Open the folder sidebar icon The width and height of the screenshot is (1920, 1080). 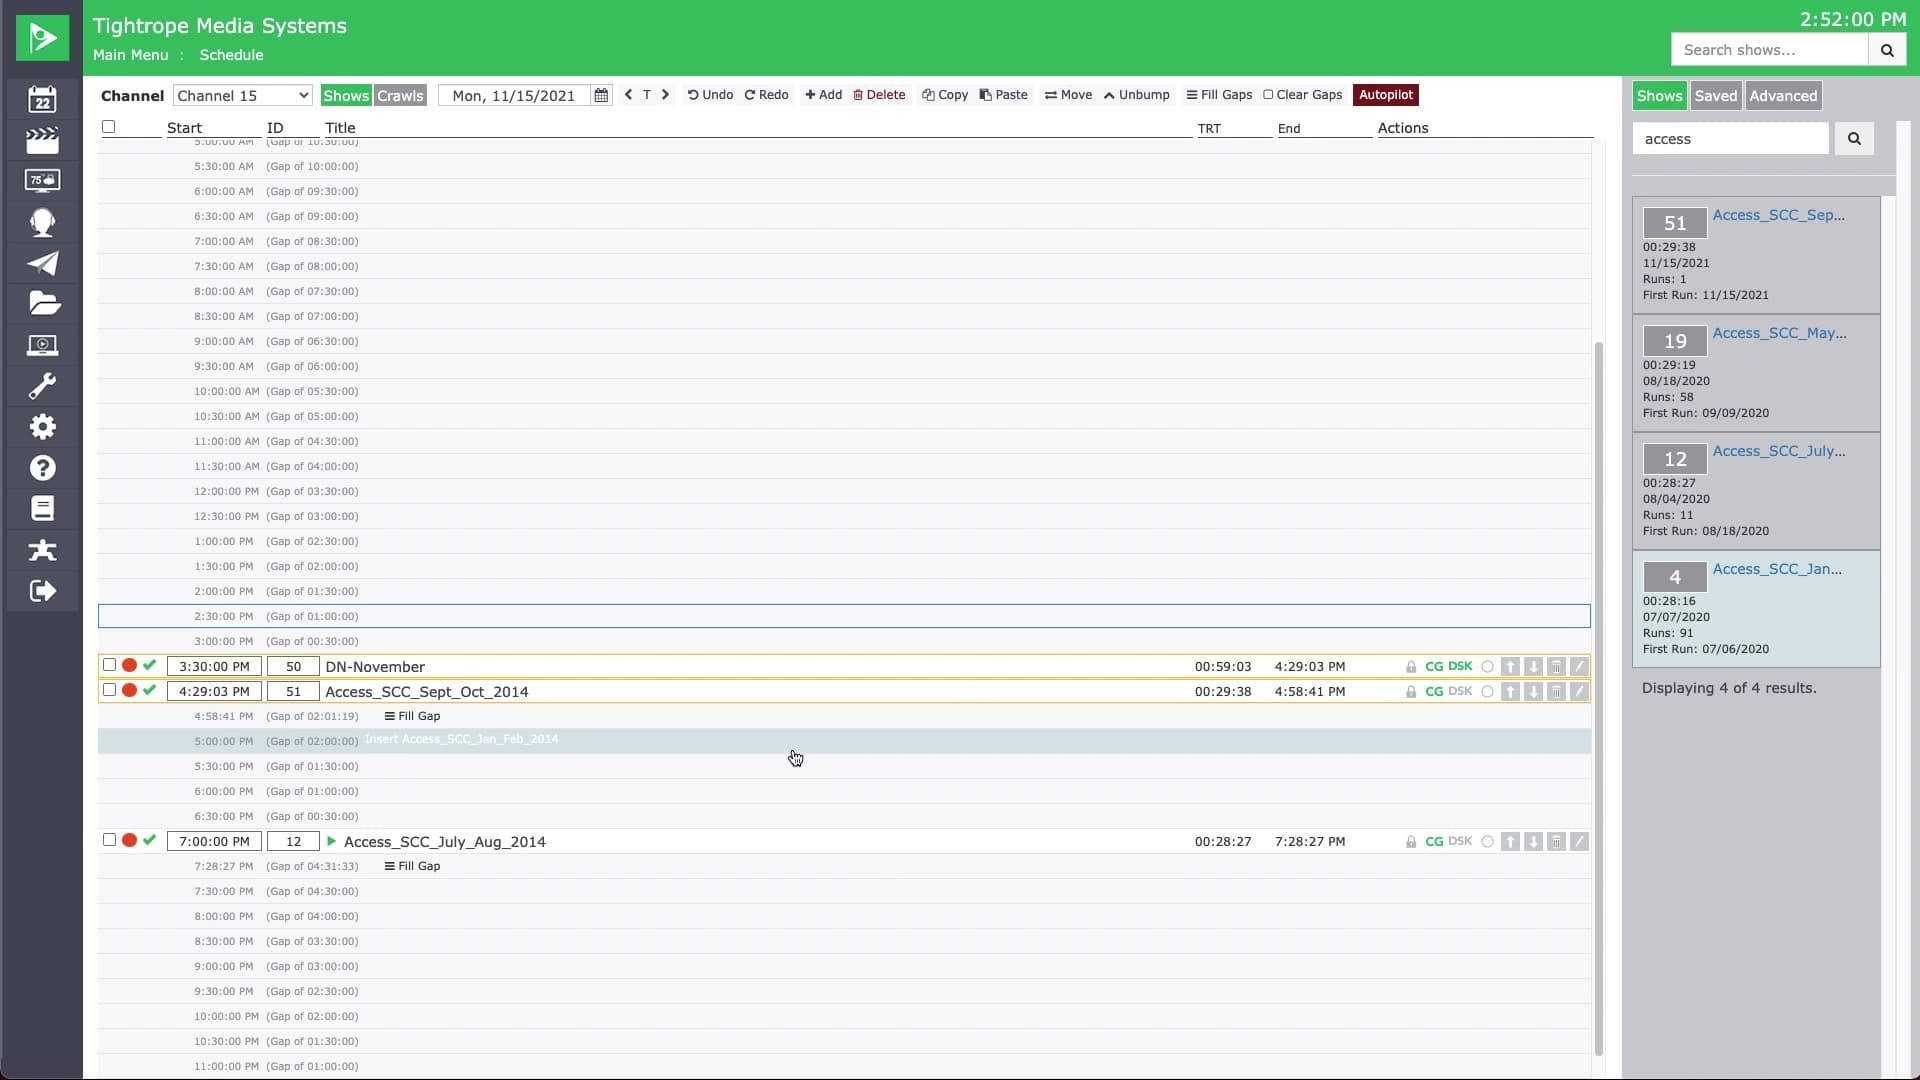[x=44, y=303]
